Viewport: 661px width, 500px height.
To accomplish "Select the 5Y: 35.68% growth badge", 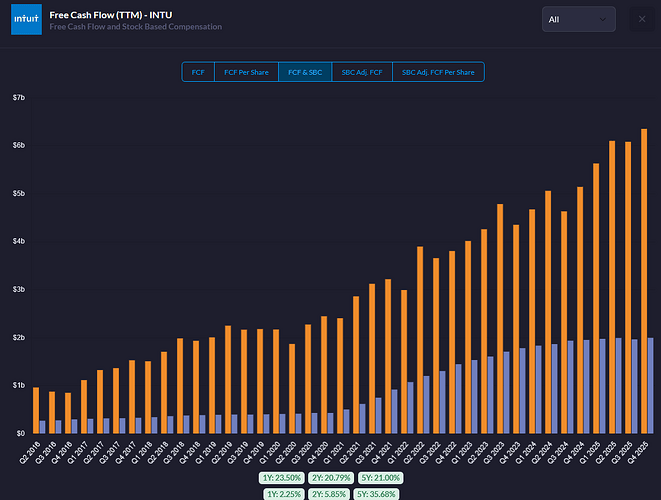I will (378, 493).
